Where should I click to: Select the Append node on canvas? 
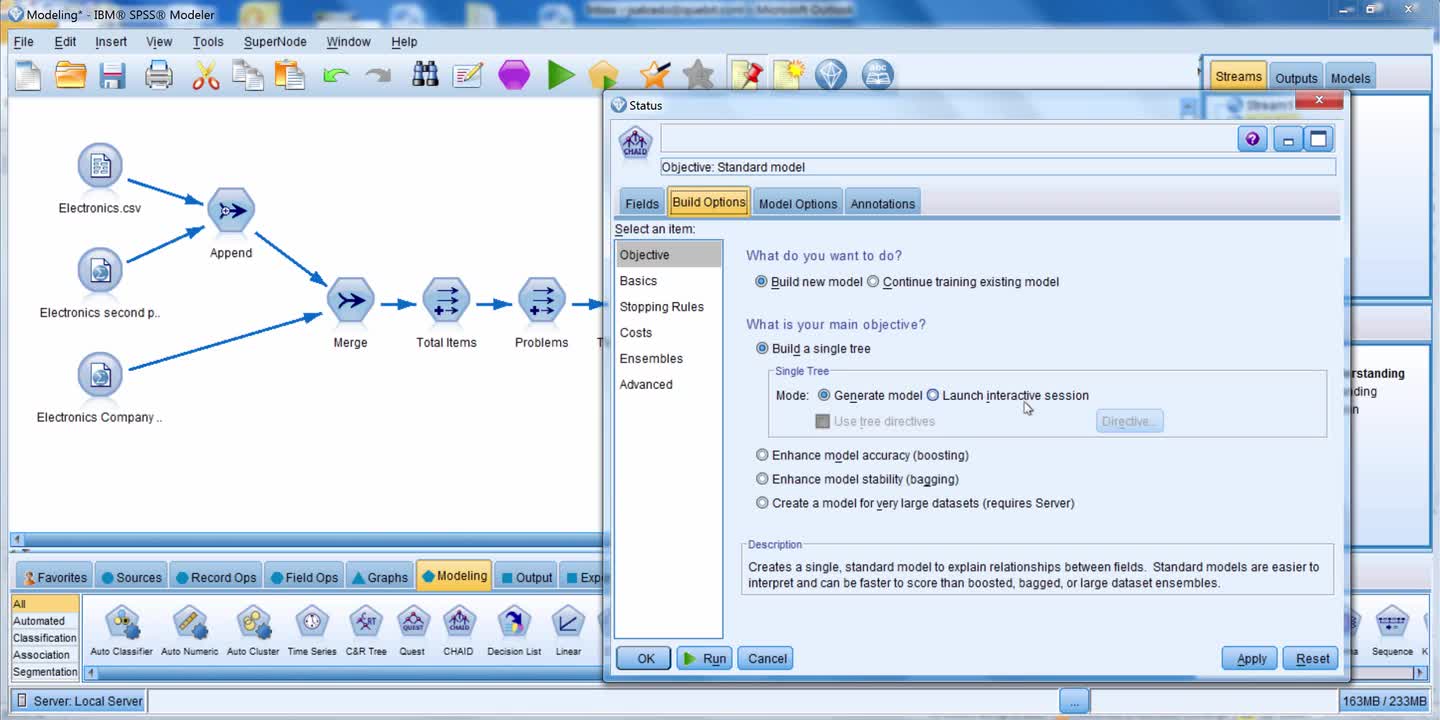(x=231, y=211)
